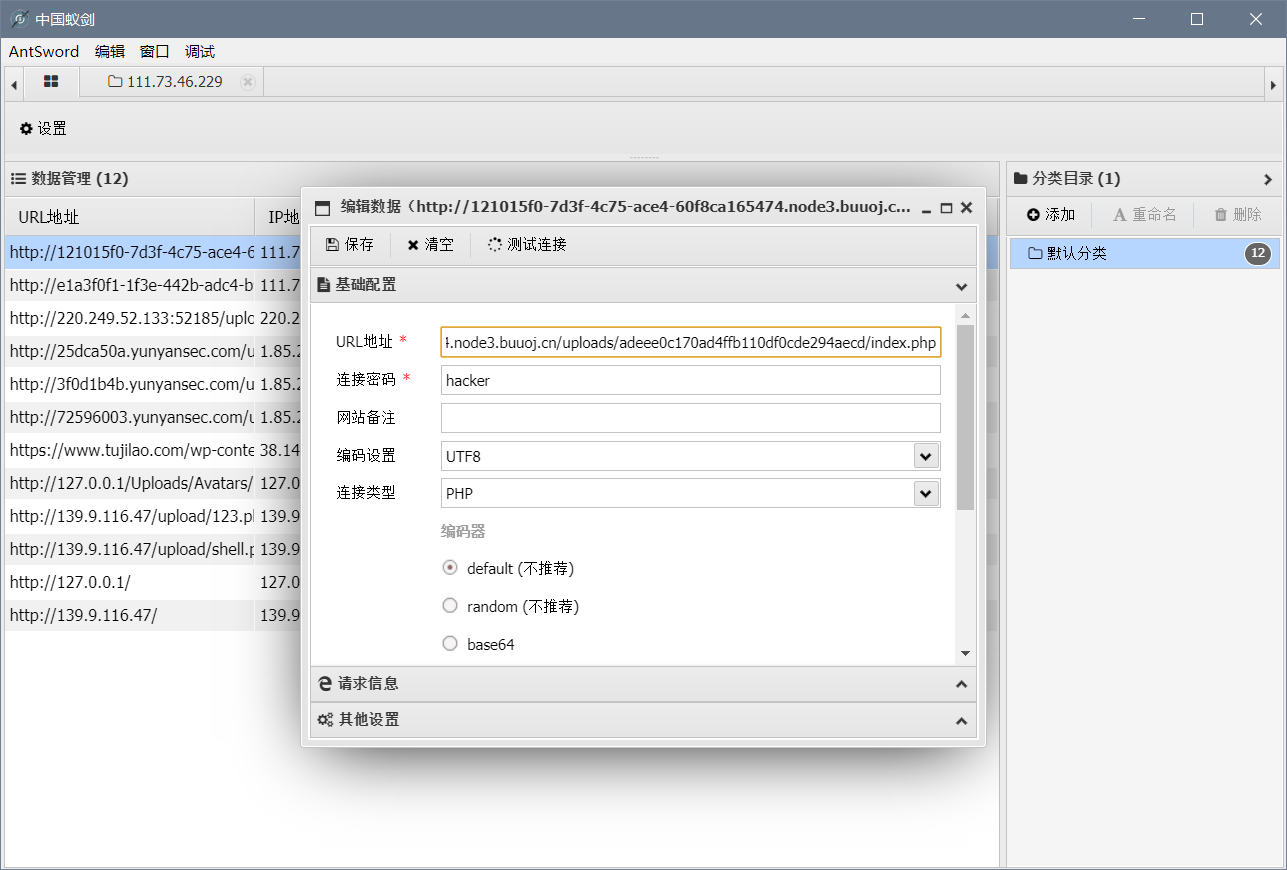Open the 调试 menu

198,51
